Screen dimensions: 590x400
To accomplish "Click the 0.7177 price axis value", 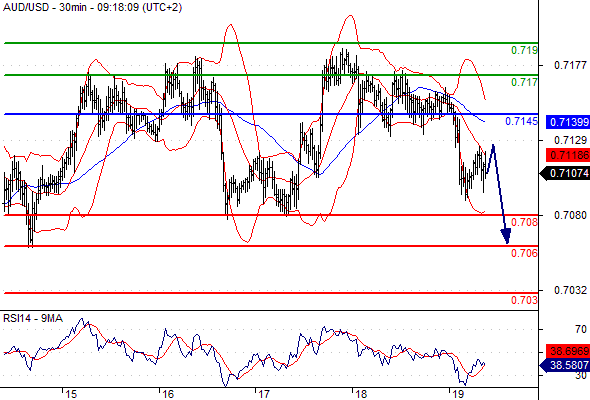I will [x=570, y=65].
